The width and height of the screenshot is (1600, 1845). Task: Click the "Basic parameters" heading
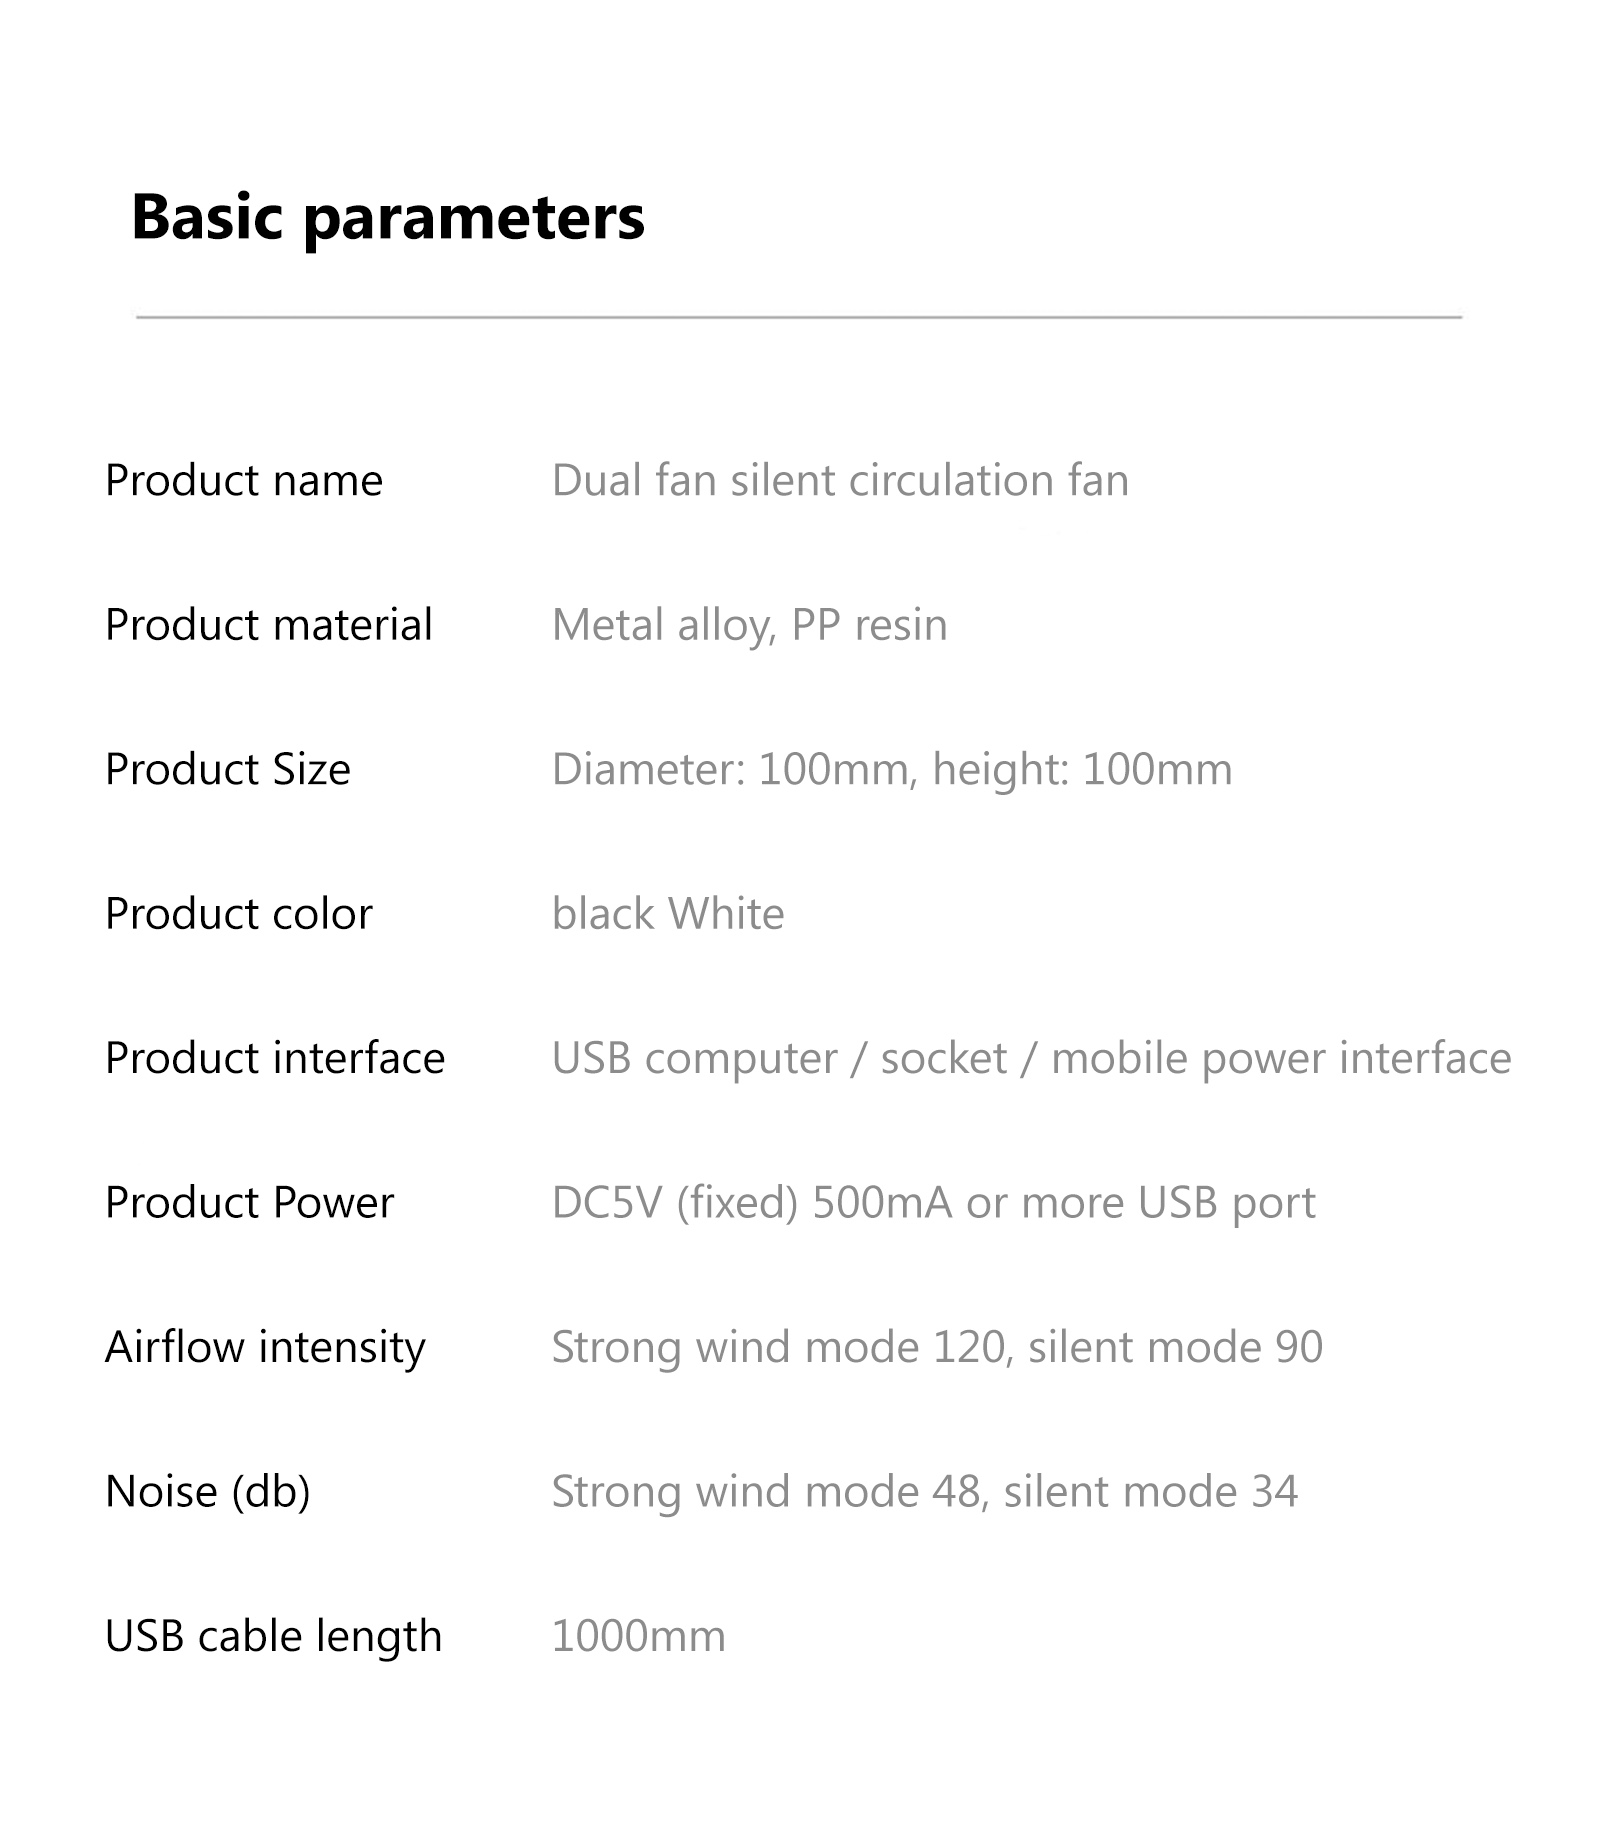pos(388,217)
